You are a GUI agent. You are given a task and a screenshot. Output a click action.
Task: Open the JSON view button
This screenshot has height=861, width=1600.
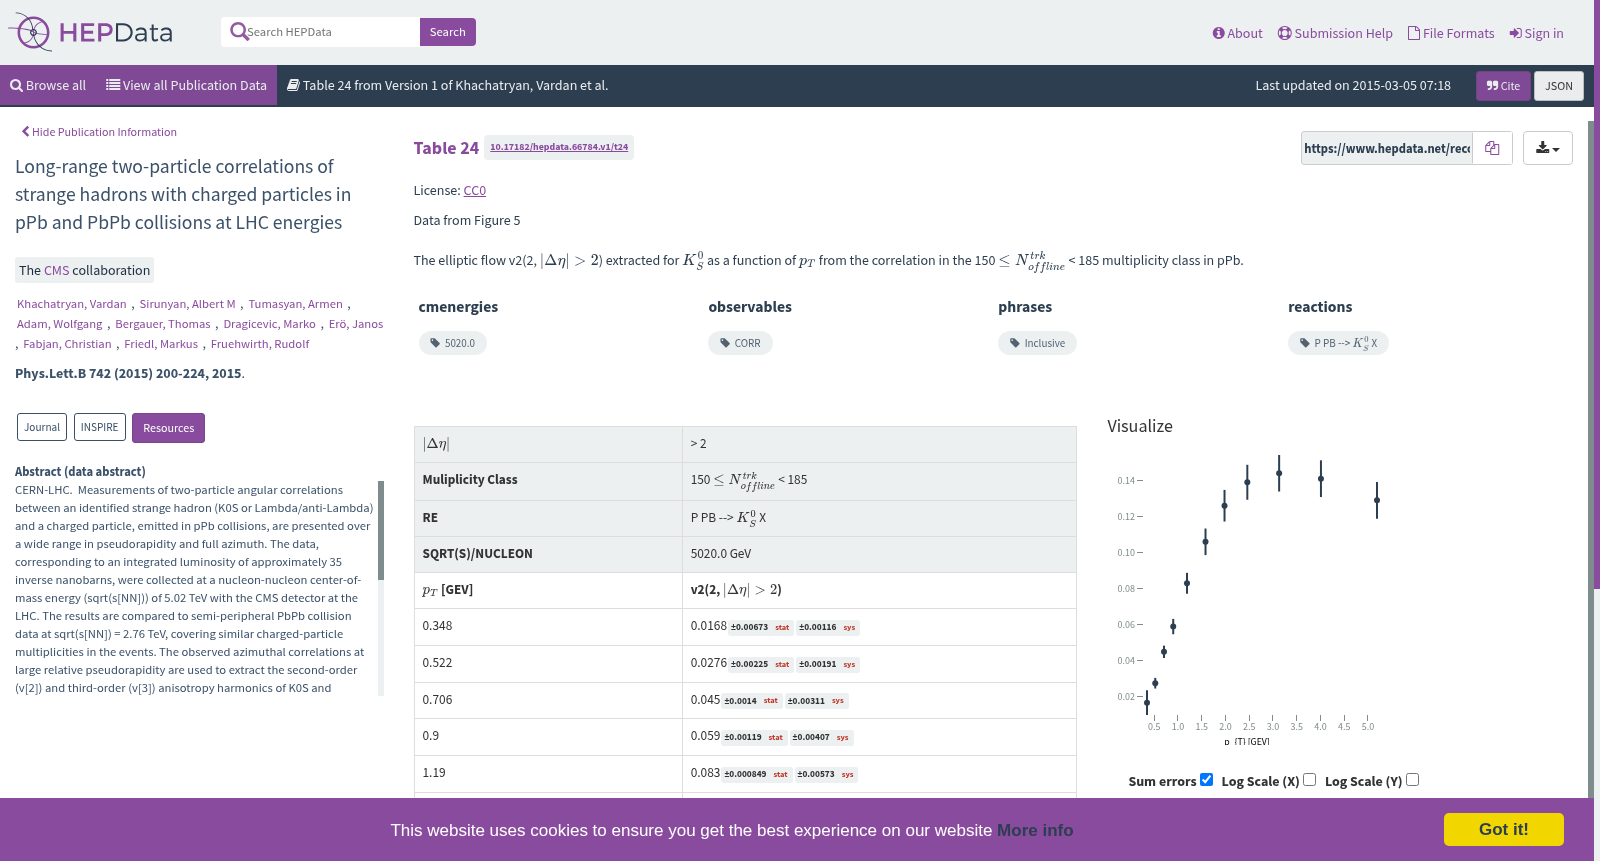click(1559, 86)
